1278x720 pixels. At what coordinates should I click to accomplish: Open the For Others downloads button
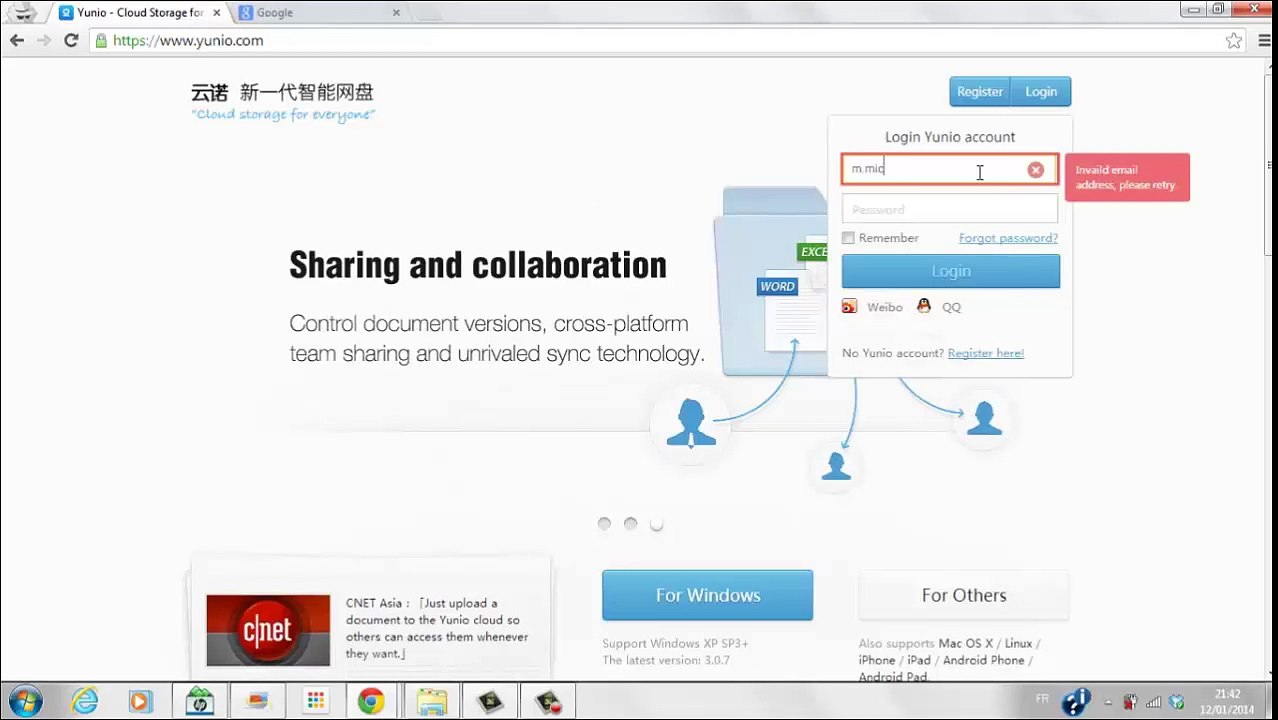click(x=964, y=595)
